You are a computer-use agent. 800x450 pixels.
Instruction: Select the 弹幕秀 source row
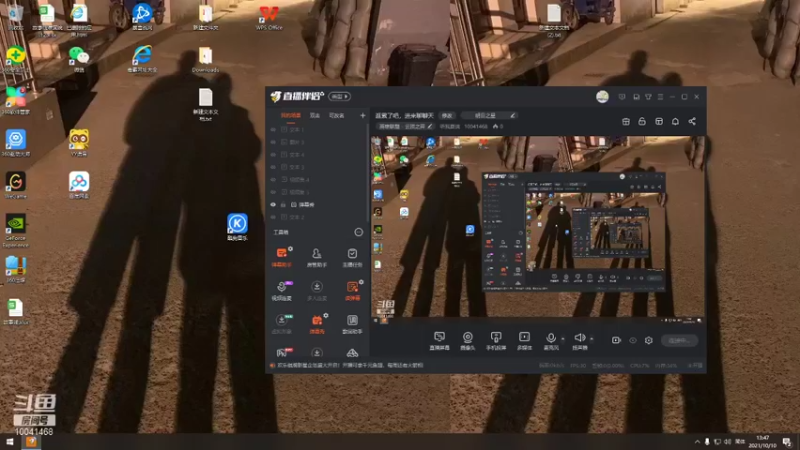(317, 205)
